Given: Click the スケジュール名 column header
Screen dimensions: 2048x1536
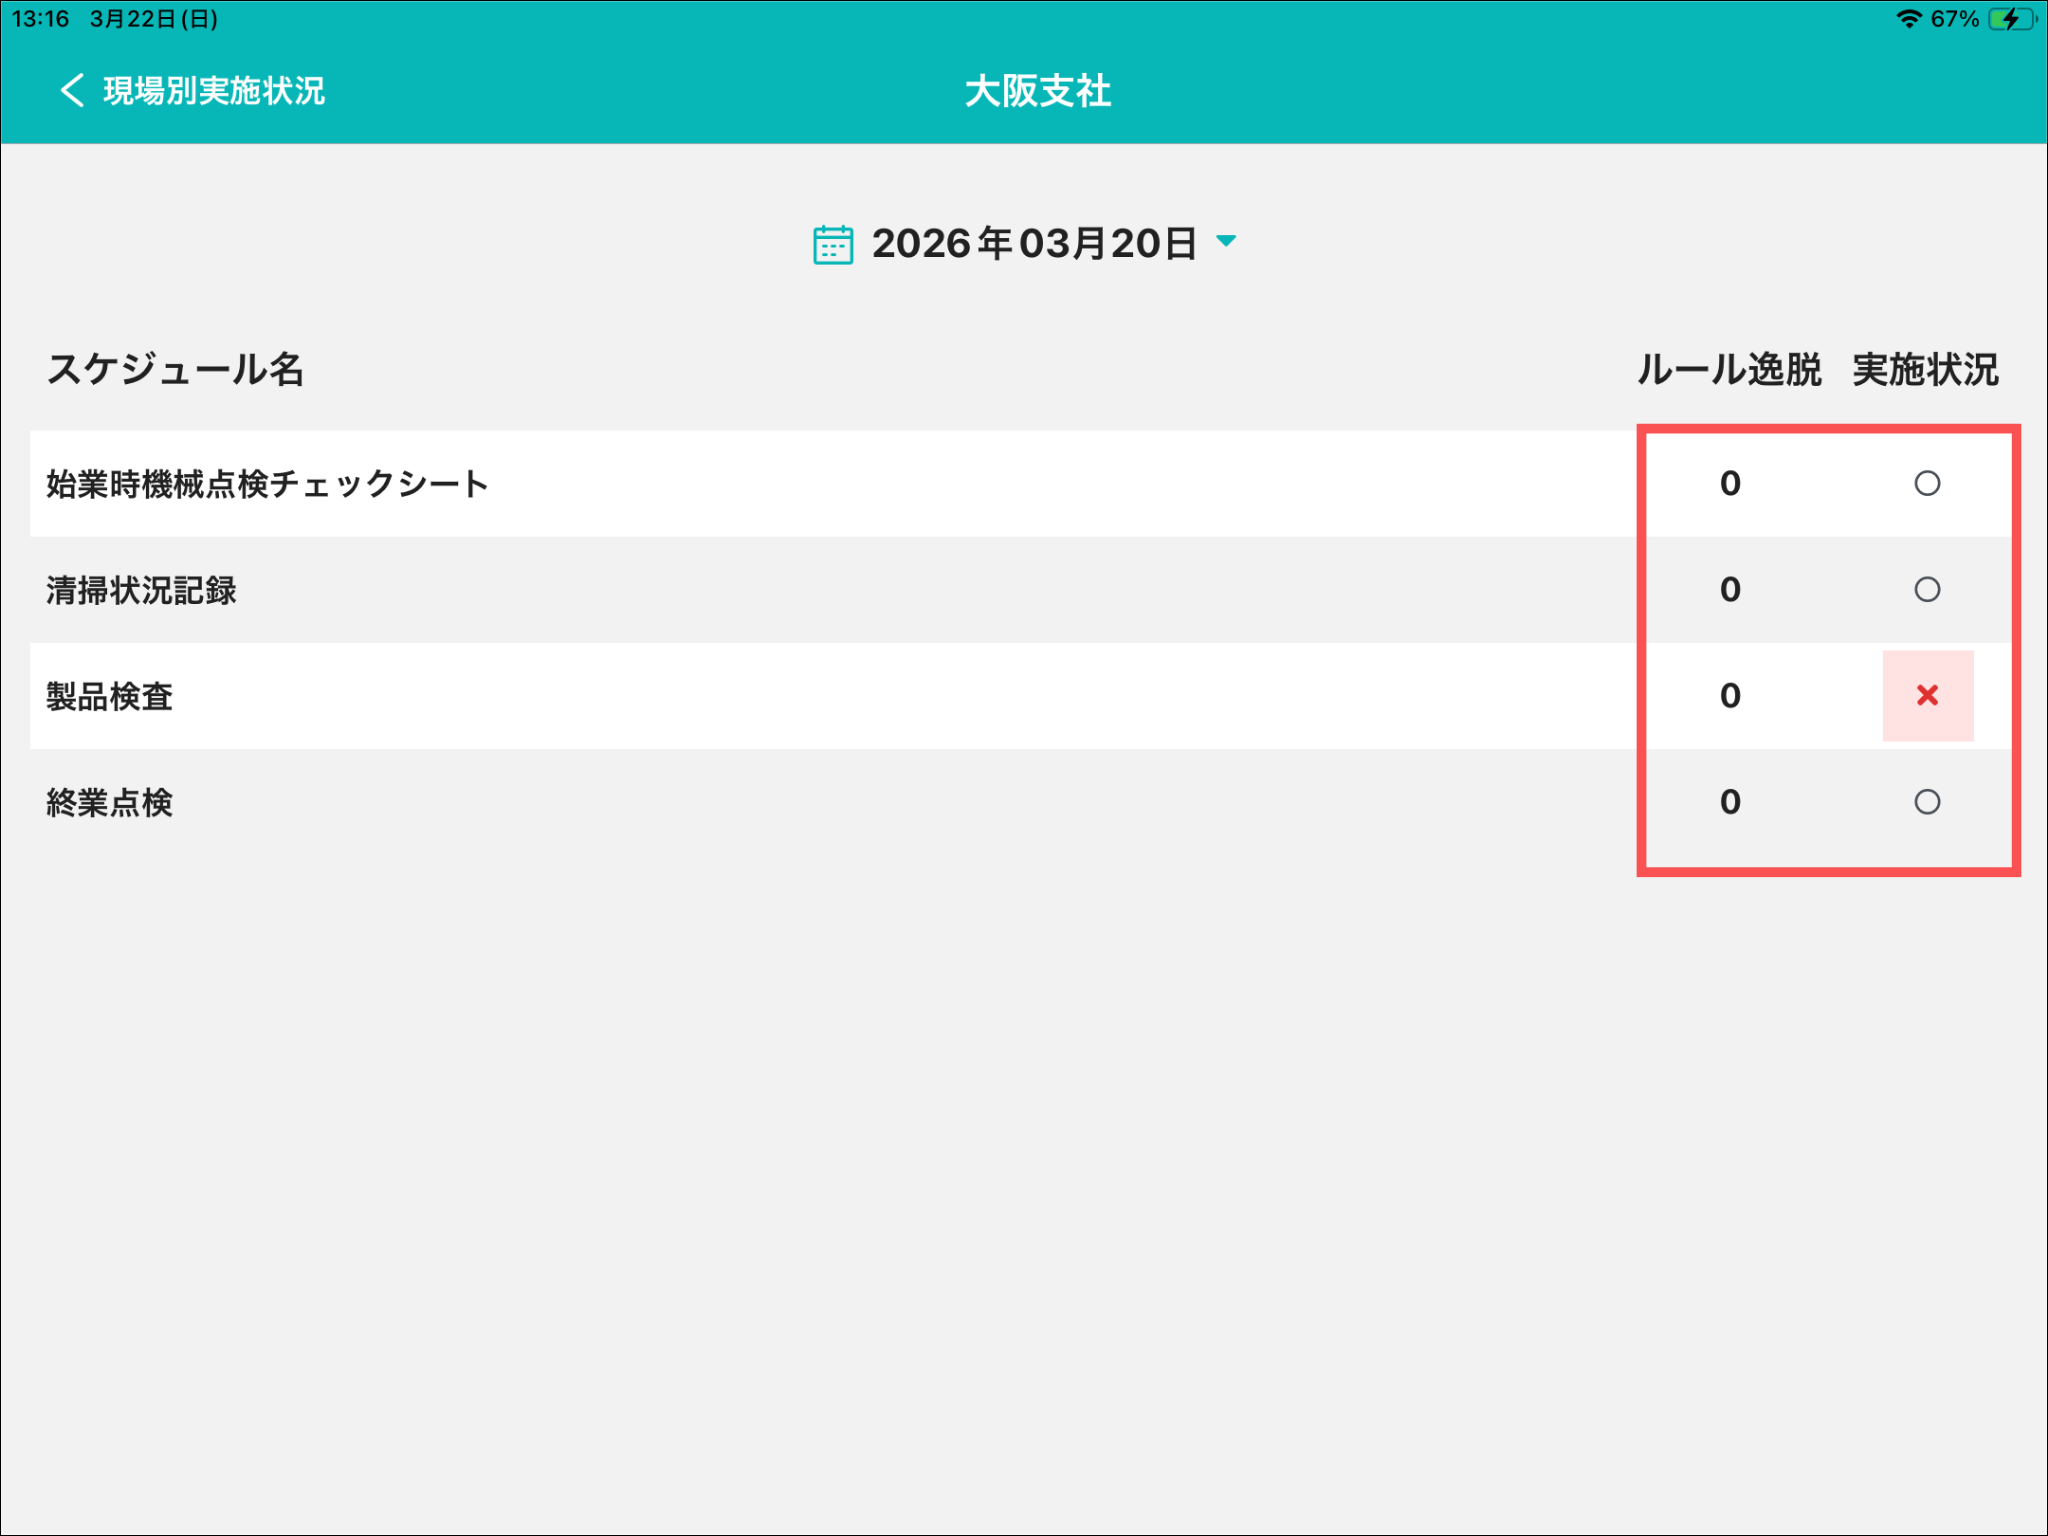Looking at the screenshot, I should [x=175, y=370].
